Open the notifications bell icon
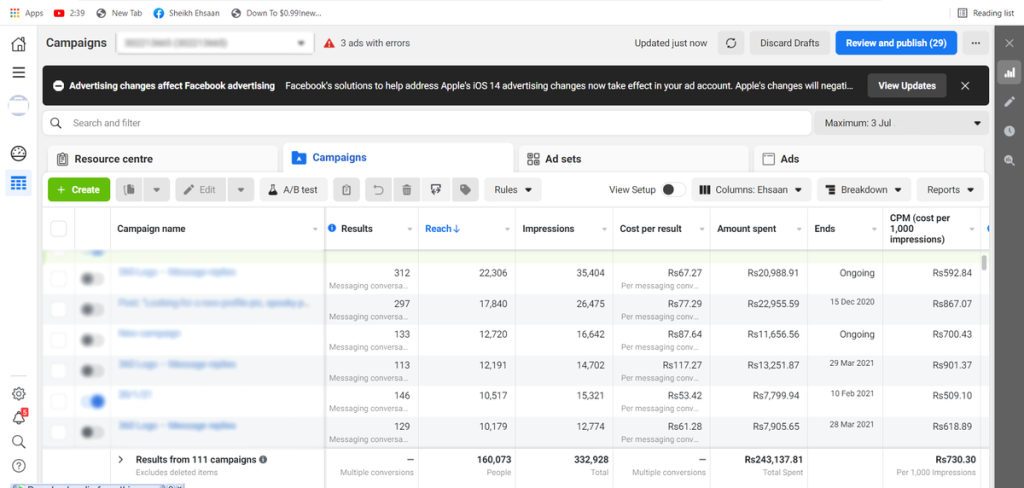The width and height of the screenshot is (1024, 488). (18, 417)
